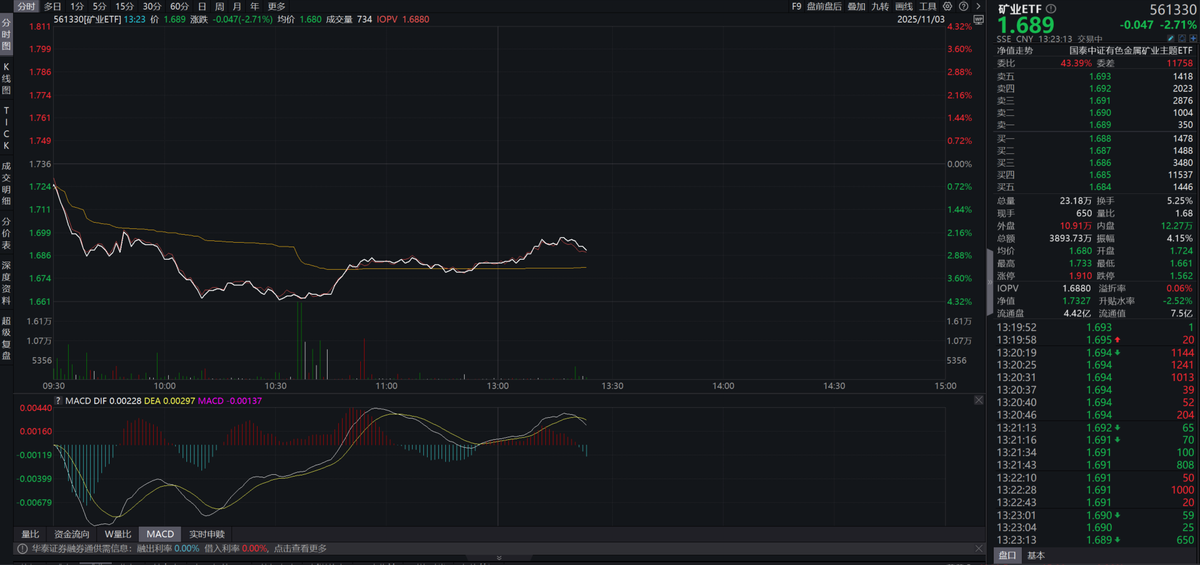Switch to the 量比 indicator tab
Viewport: 1200px width, 565px height.
point(30,534)
